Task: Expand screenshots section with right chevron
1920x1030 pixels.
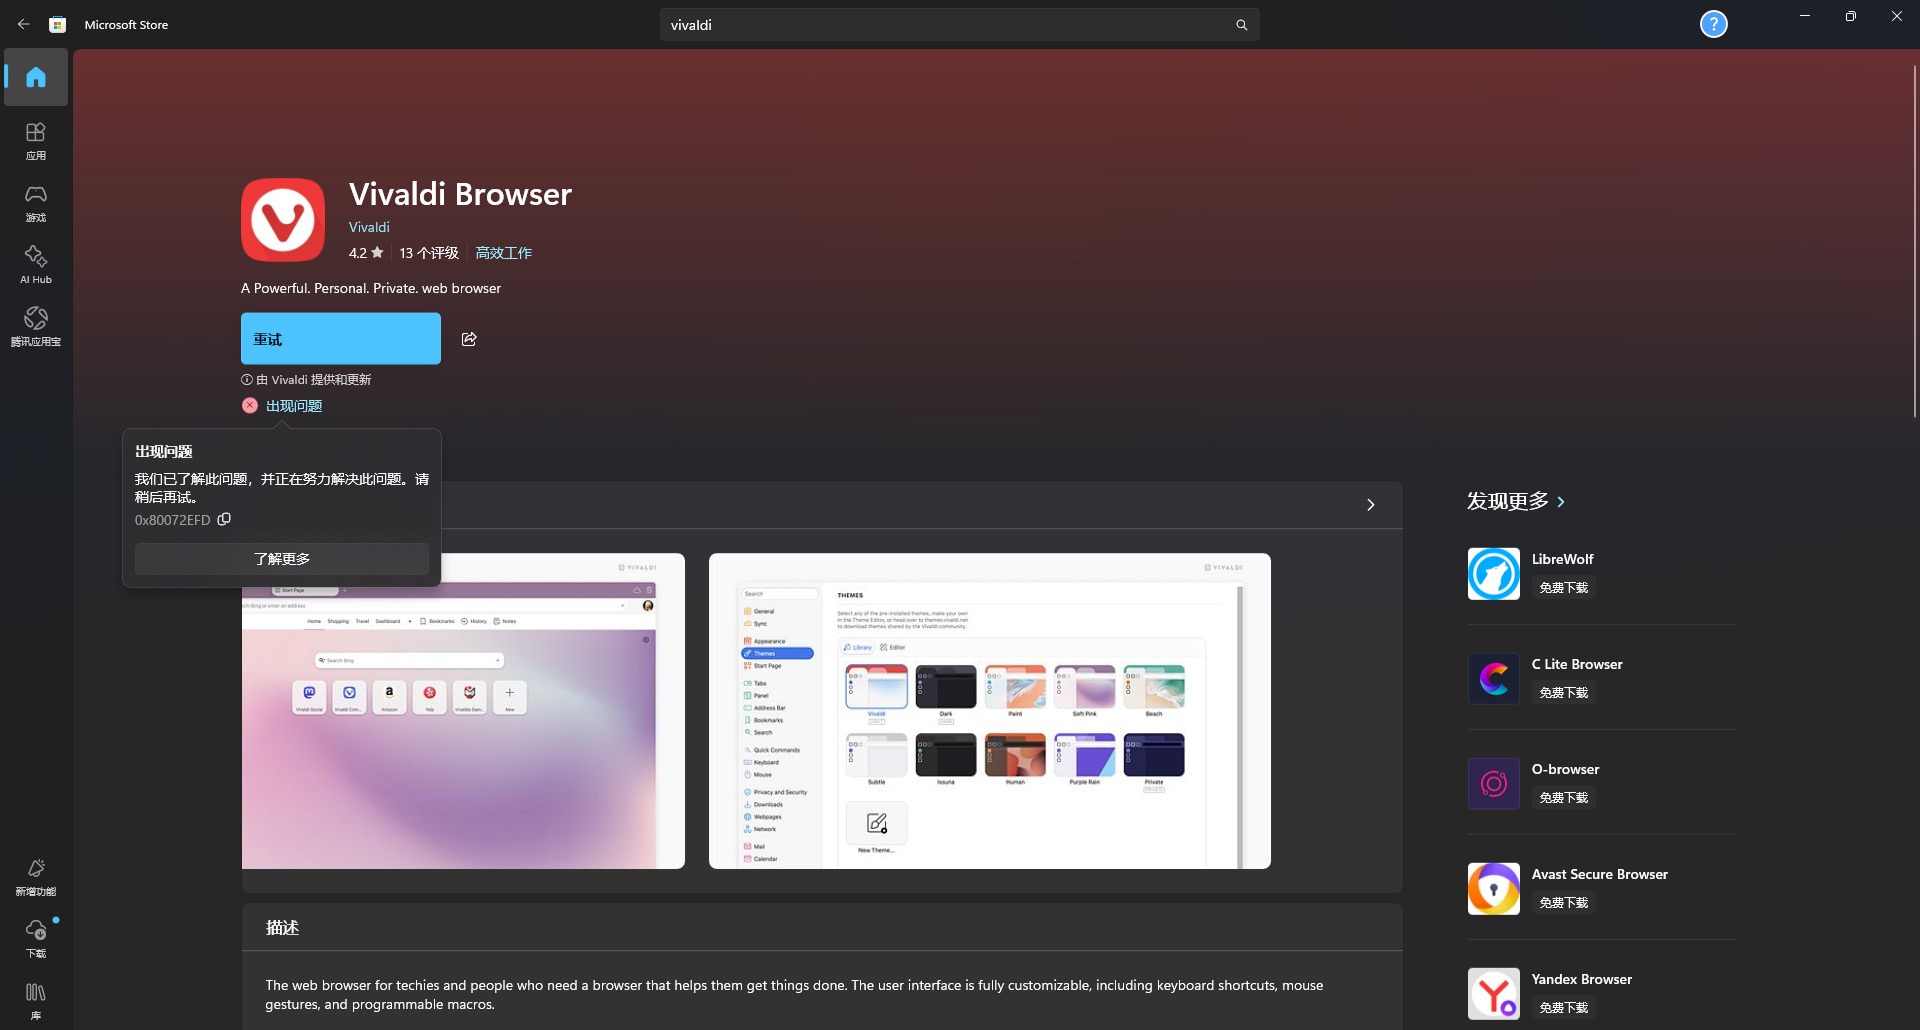Action: click(1371, 505)
